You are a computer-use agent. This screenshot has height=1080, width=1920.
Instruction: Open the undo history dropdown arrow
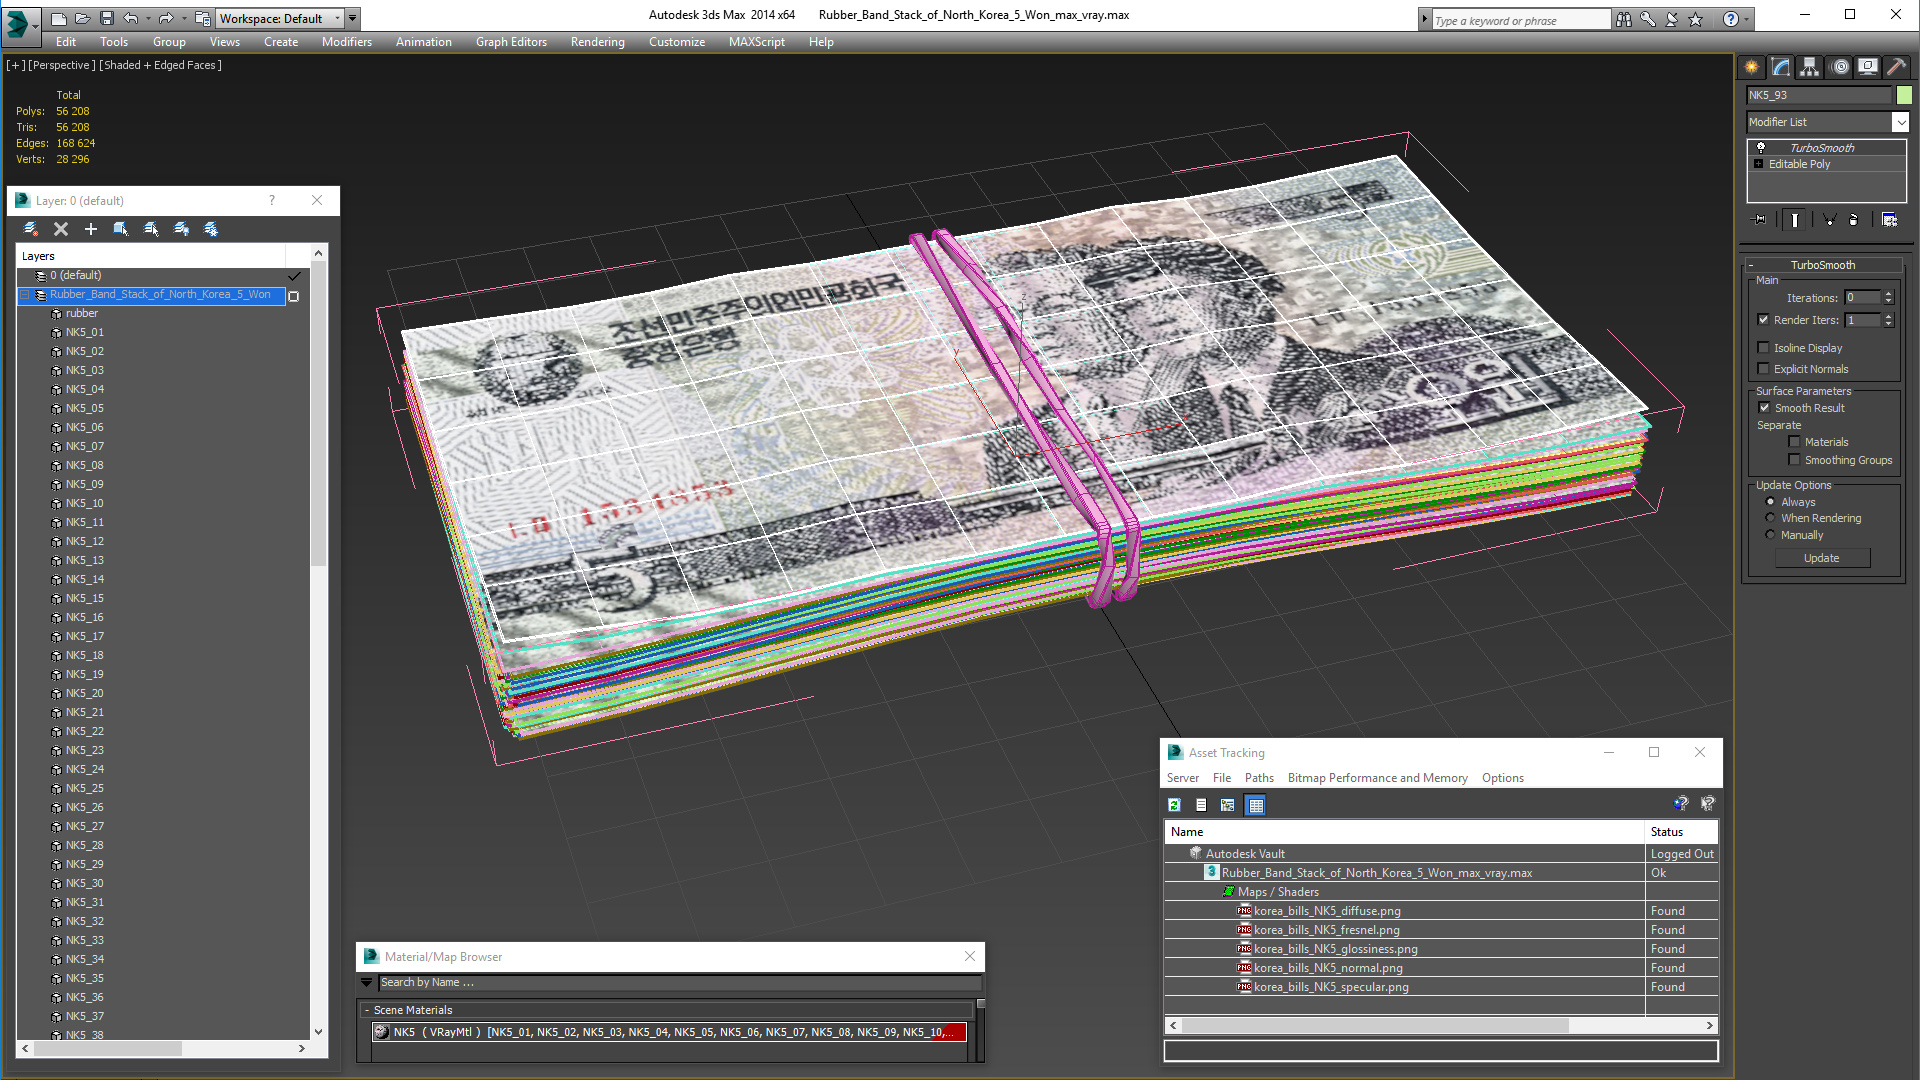pyautogui.click(x=148, y=18)
